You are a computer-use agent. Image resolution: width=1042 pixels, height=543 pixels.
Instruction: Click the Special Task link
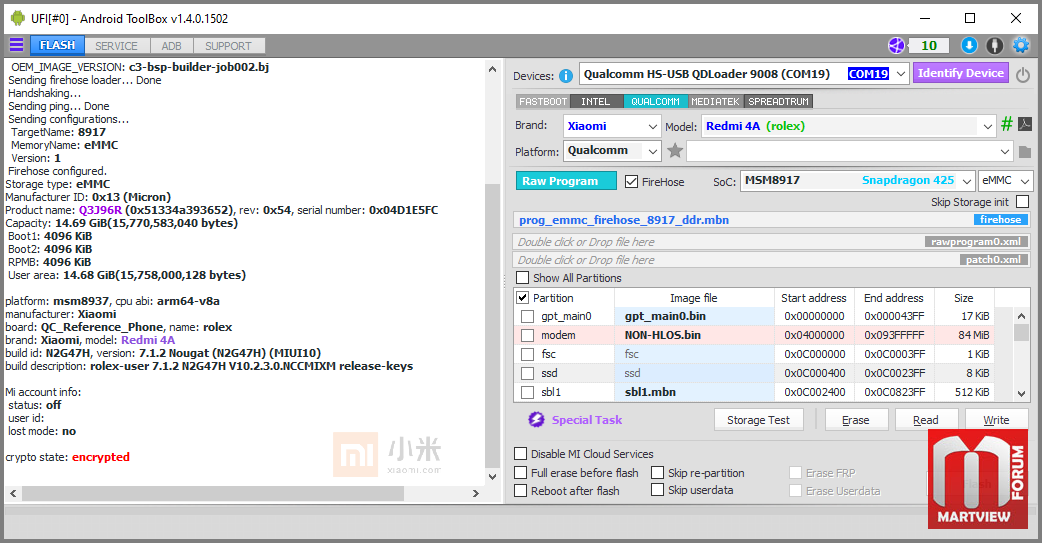(x=587, y=420)
